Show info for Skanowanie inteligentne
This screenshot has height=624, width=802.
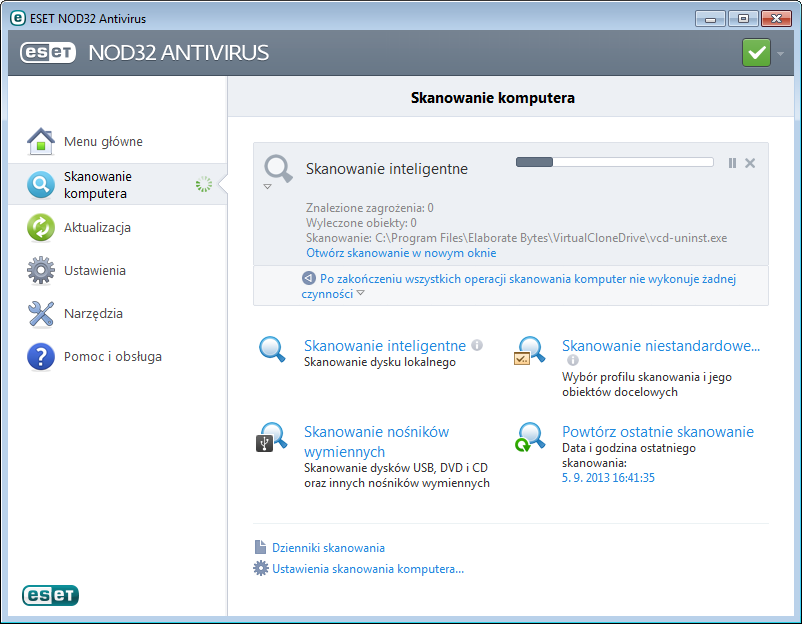pos(477,345)
